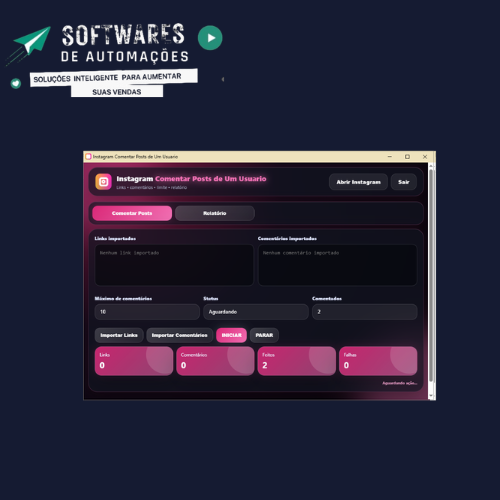500x500 pixels.
Task: Click the Comentários importados text area
Action: (x=337, y=265)
